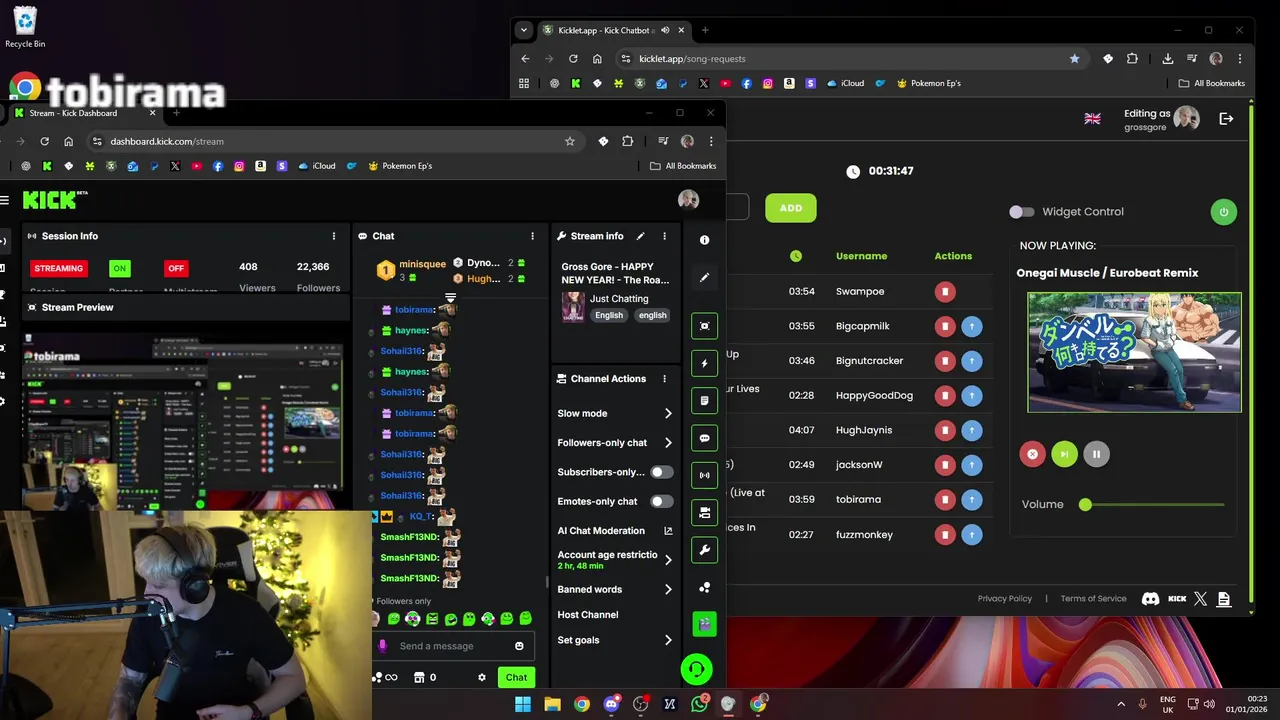Delete jacksonW's song request

pyautogui.click(x=945, y=465)
